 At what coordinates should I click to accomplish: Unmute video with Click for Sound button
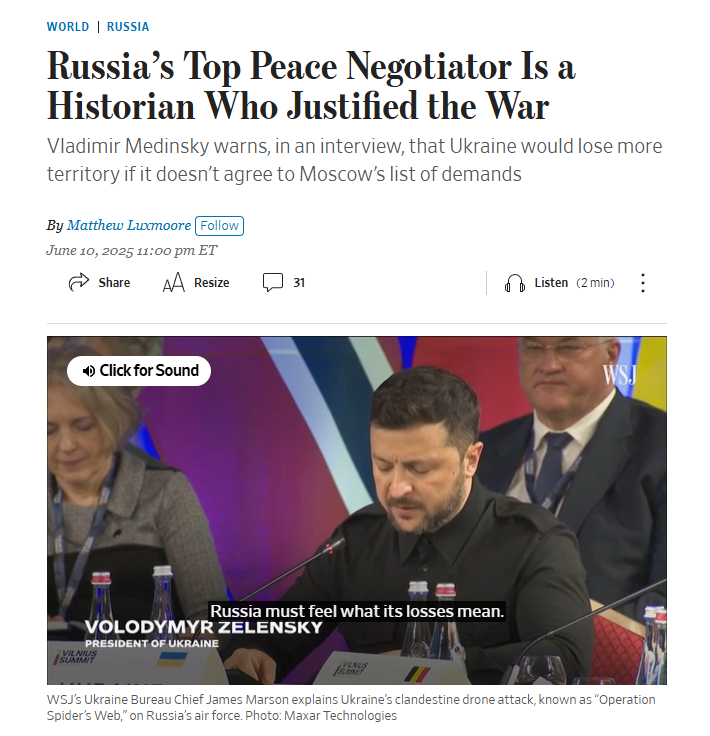click(139, 371)
